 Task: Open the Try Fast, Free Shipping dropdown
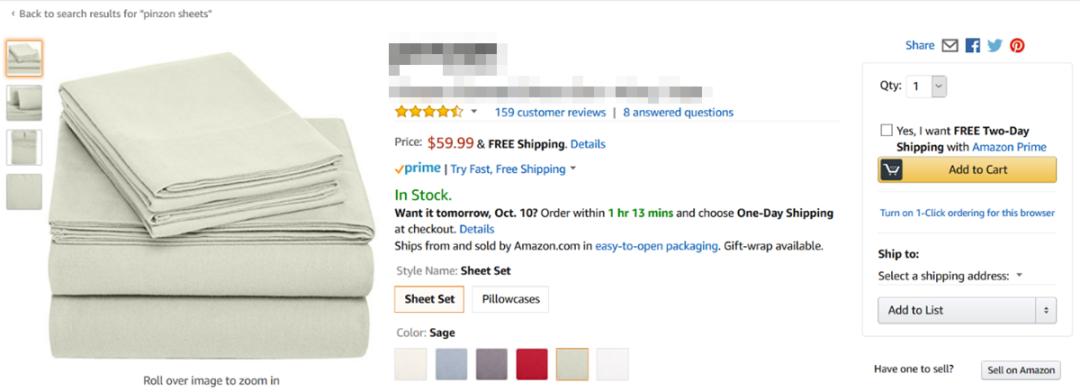513,169
